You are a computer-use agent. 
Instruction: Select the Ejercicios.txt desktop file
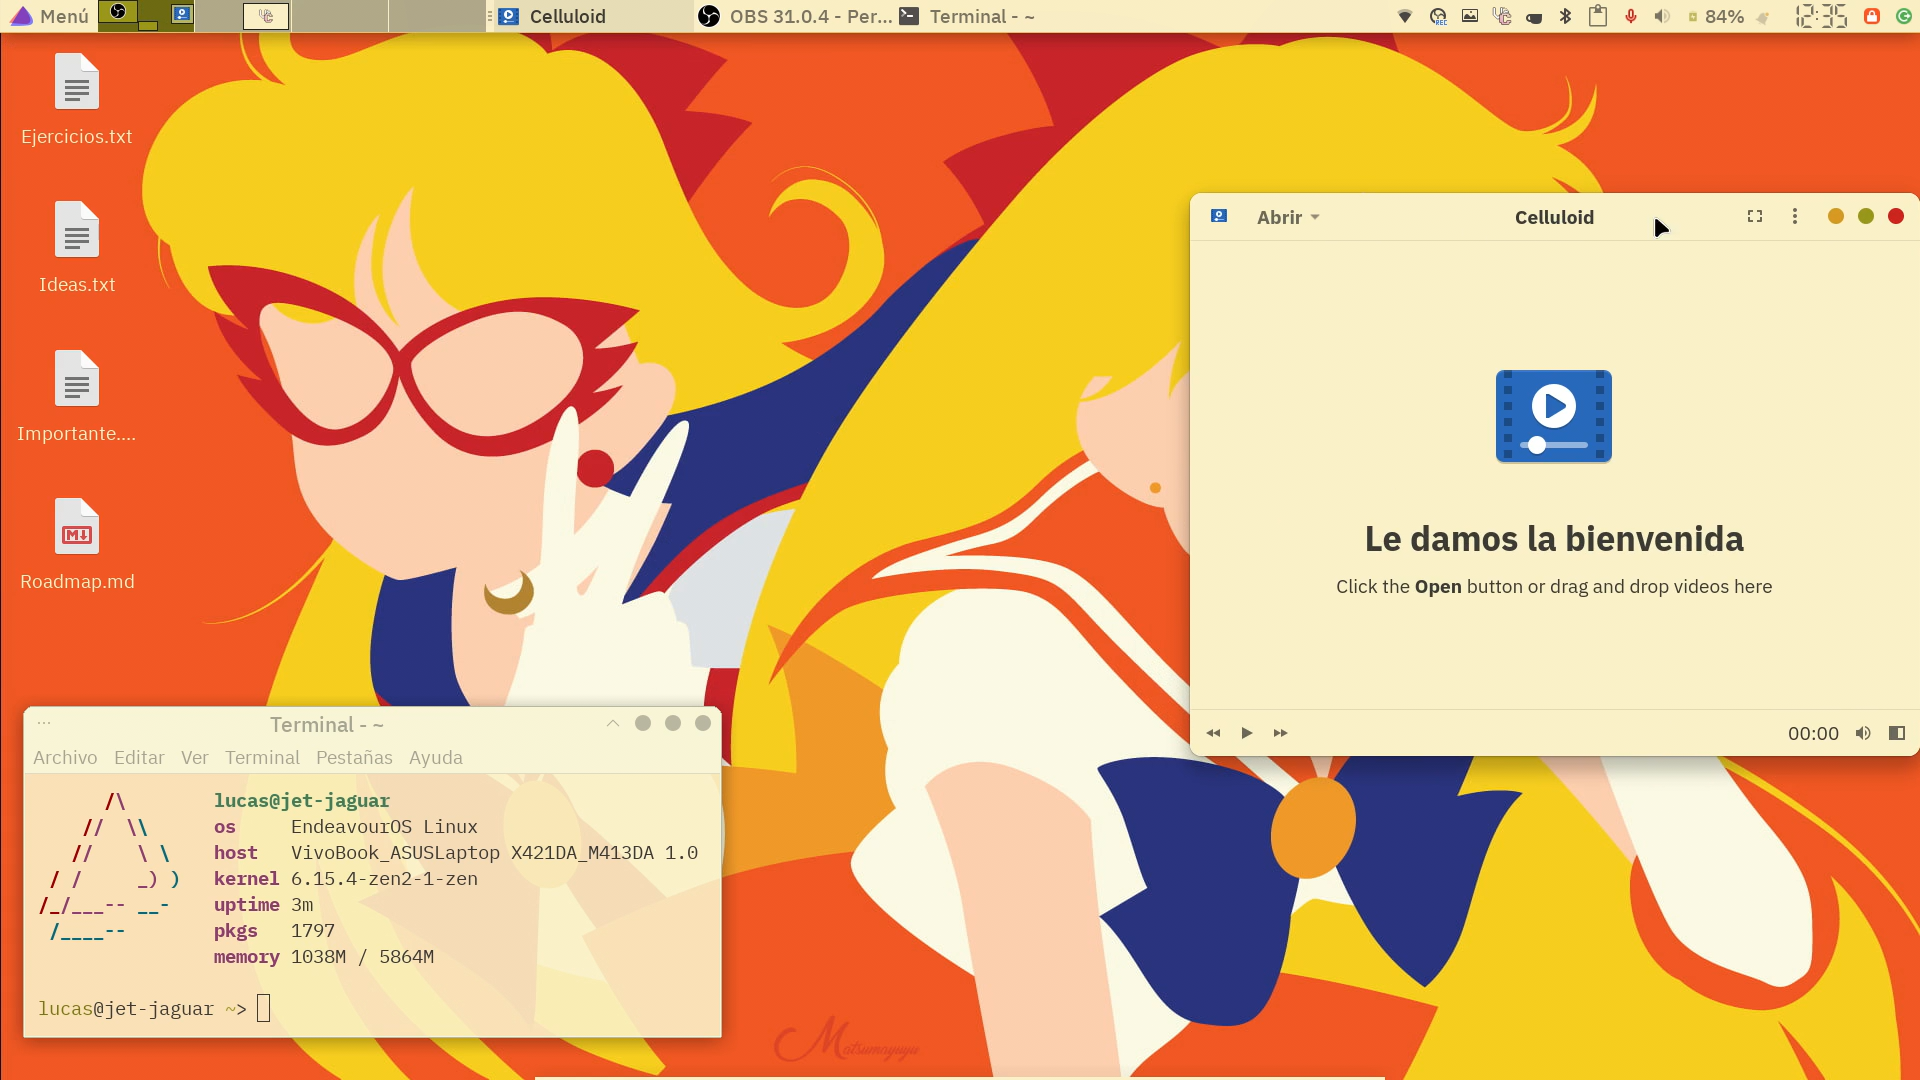pyautogui.click(x=77, y=100)
